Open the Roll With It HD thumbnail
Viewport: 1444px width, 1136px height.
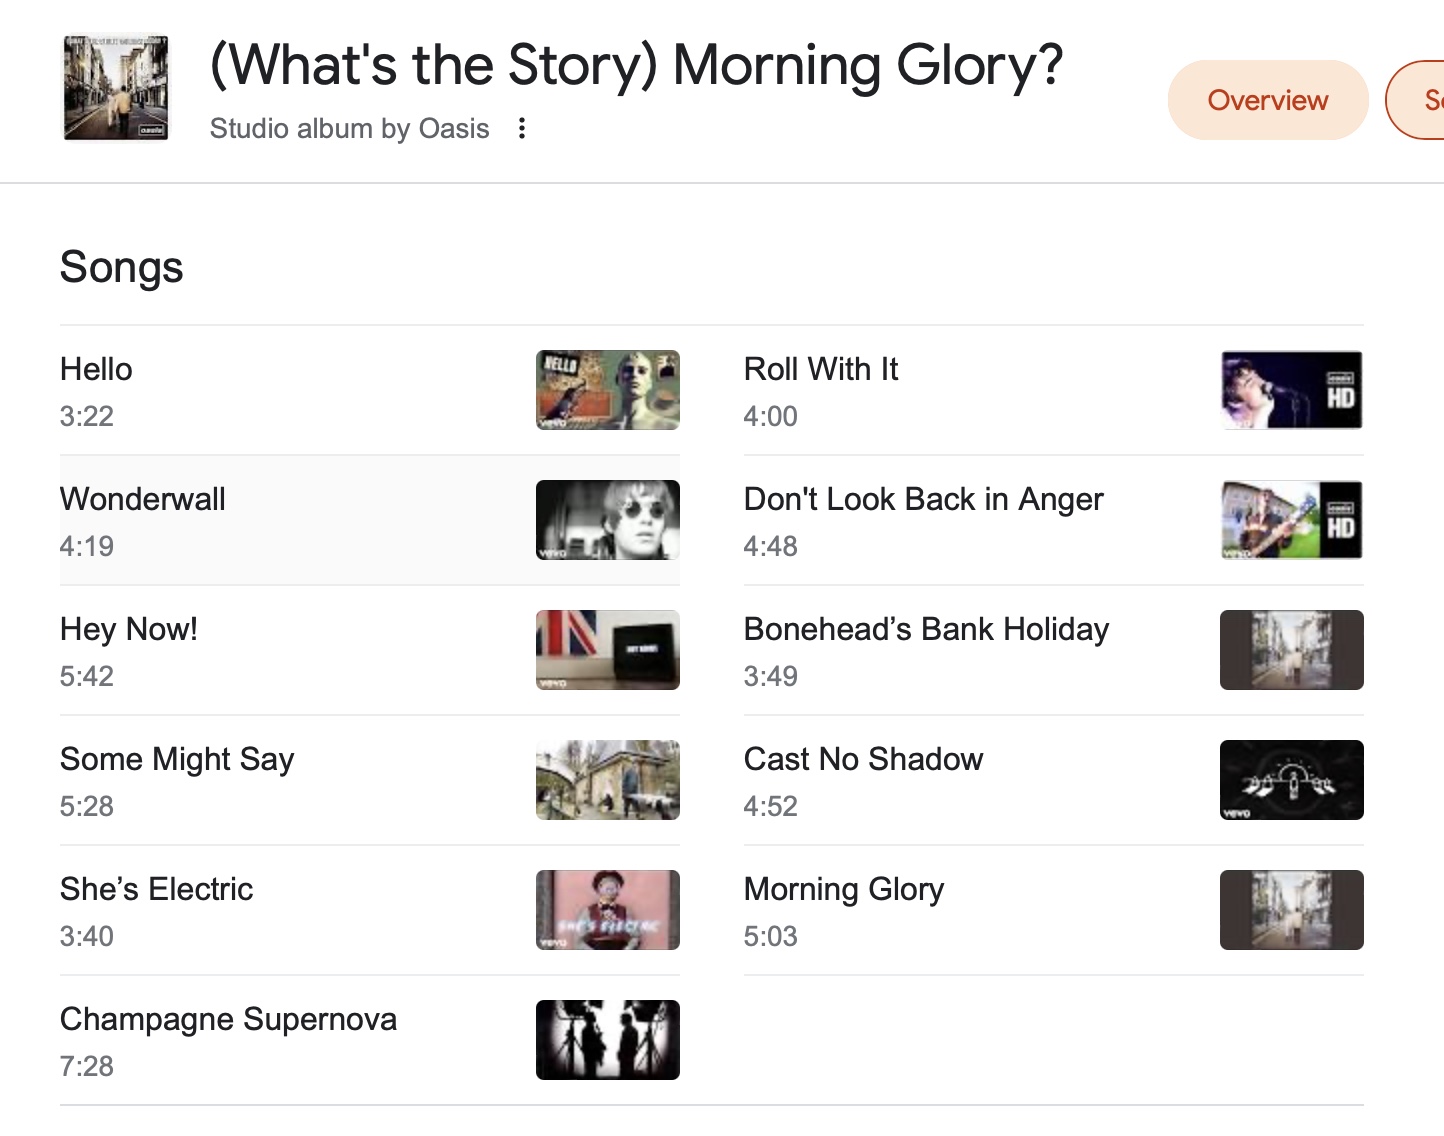coord(1292,390)
